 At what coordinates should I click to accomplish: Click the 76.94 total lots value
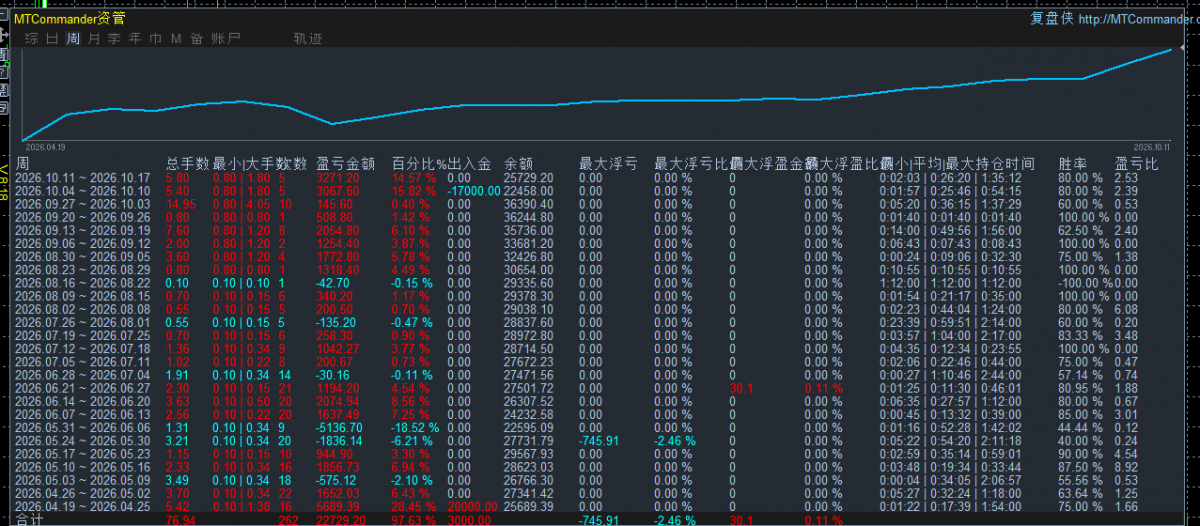[181, 520]
